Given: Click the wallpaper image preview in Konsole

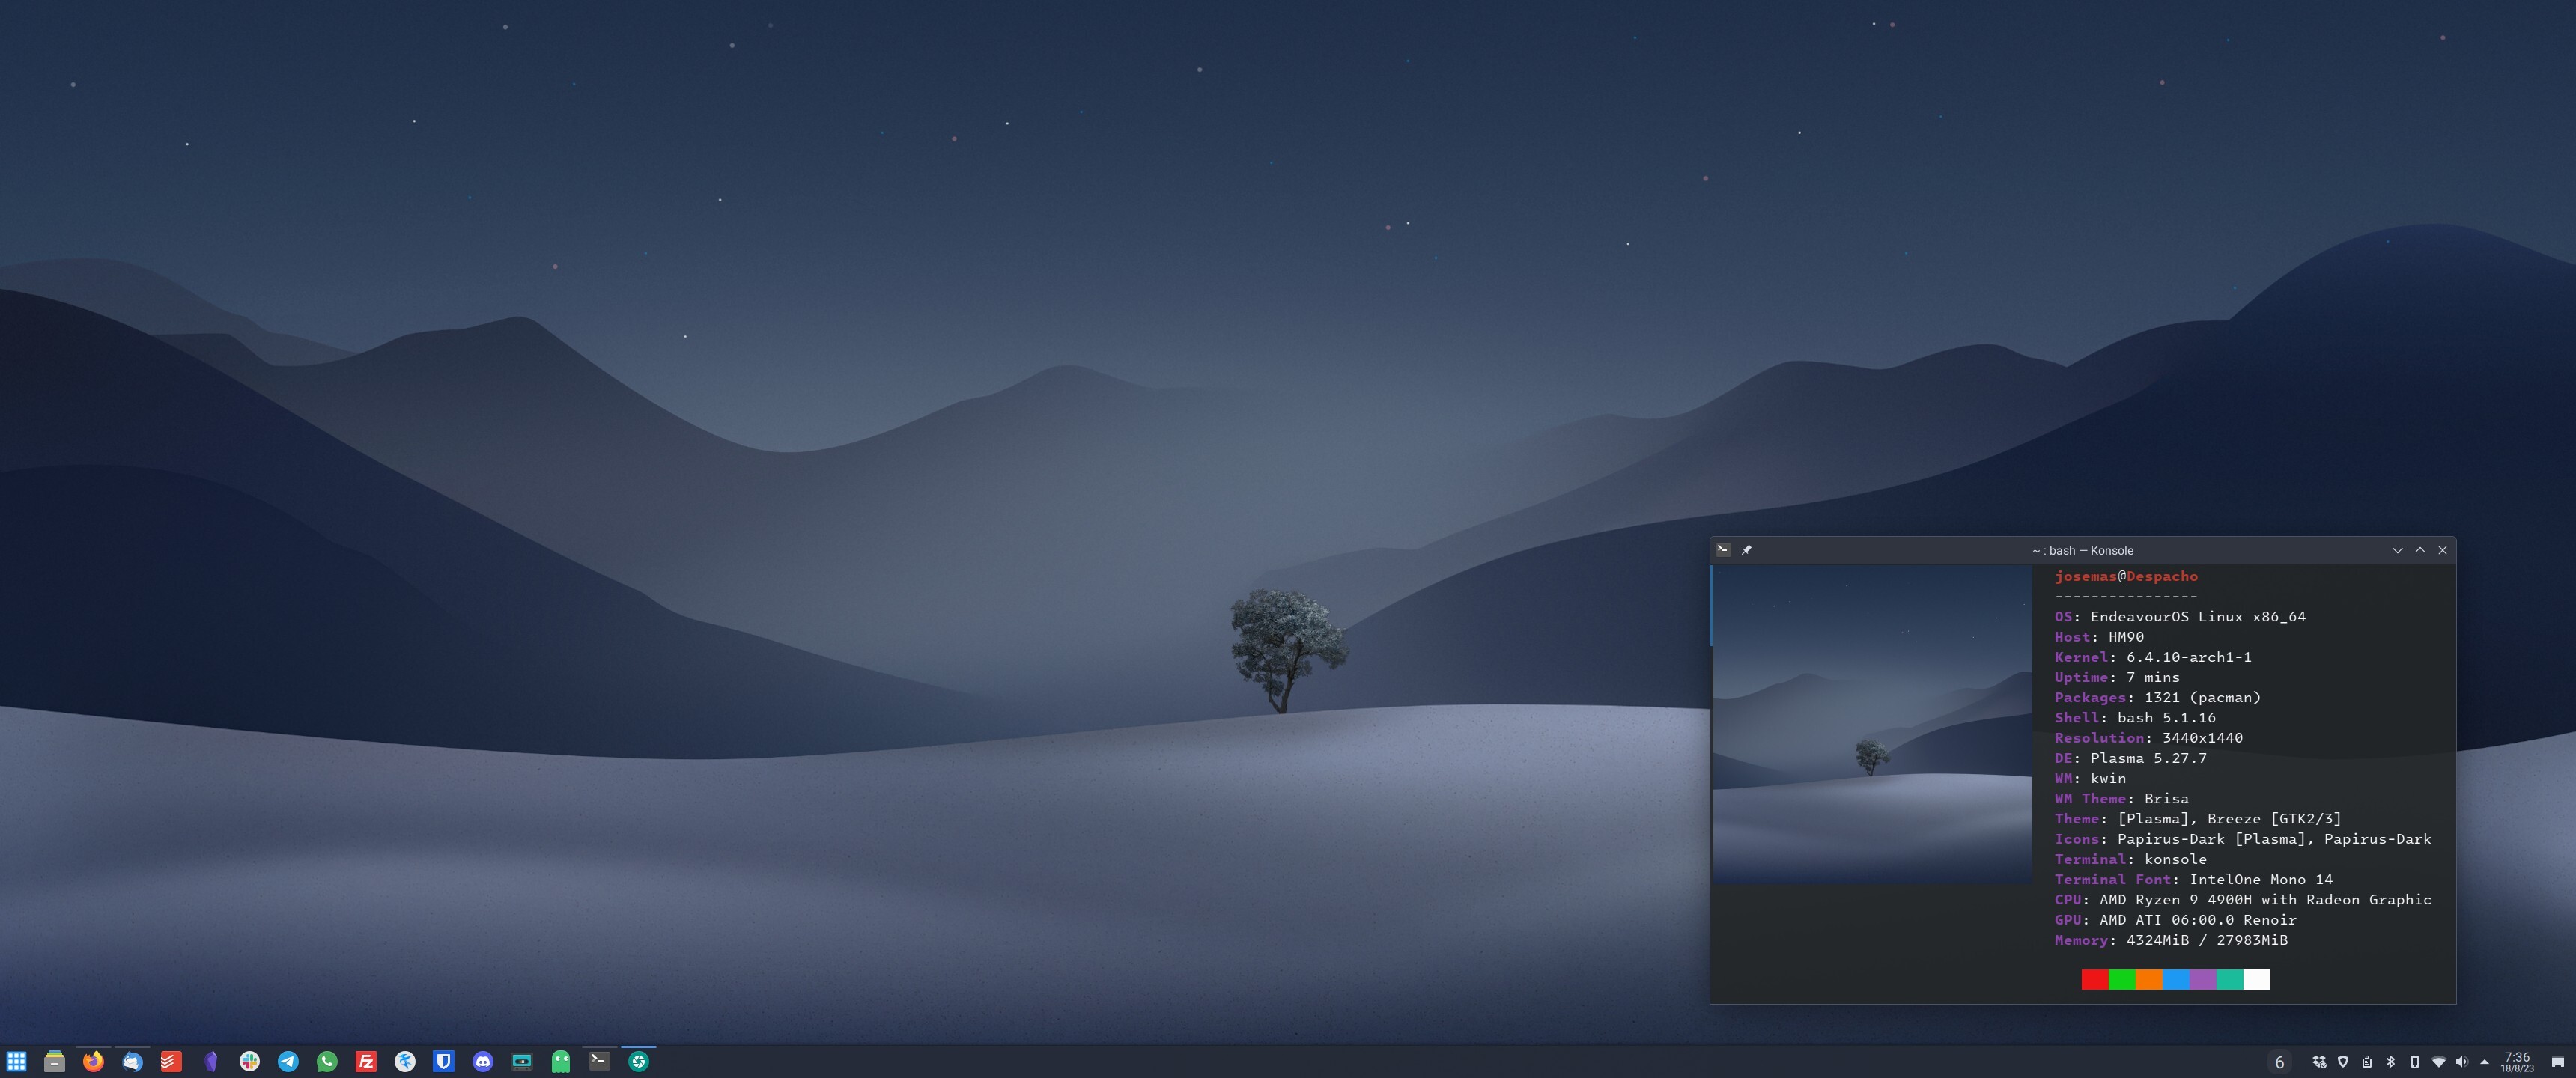Looking at the screenshot, I should click(x=1872, y=724).
